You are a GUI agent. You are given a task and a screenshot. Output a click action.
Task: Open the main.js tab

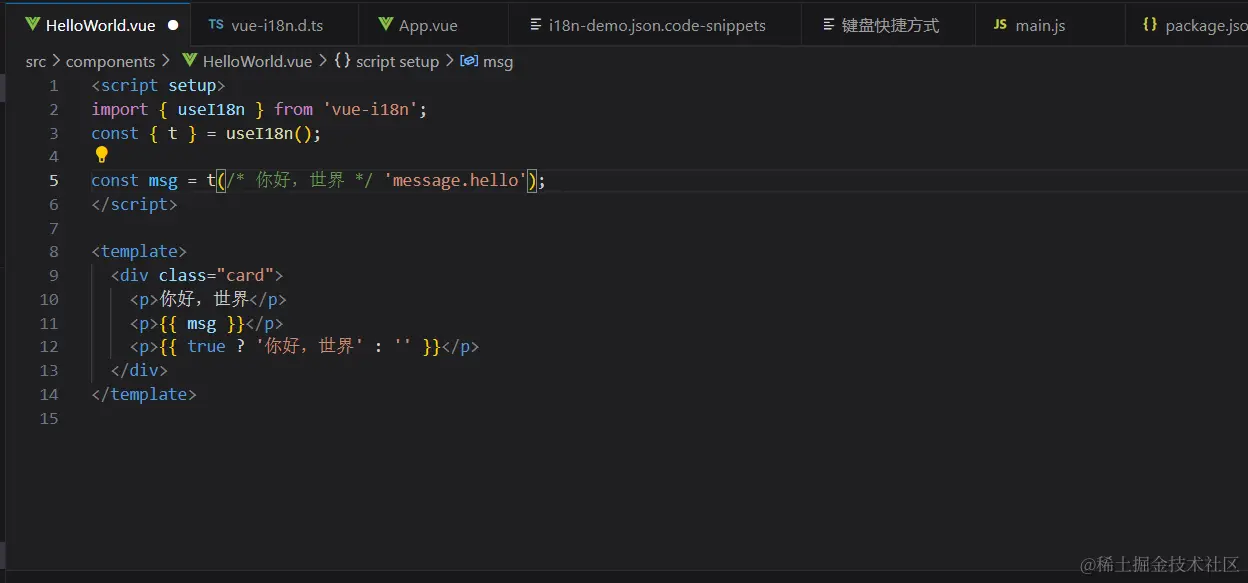point(1049,25)
